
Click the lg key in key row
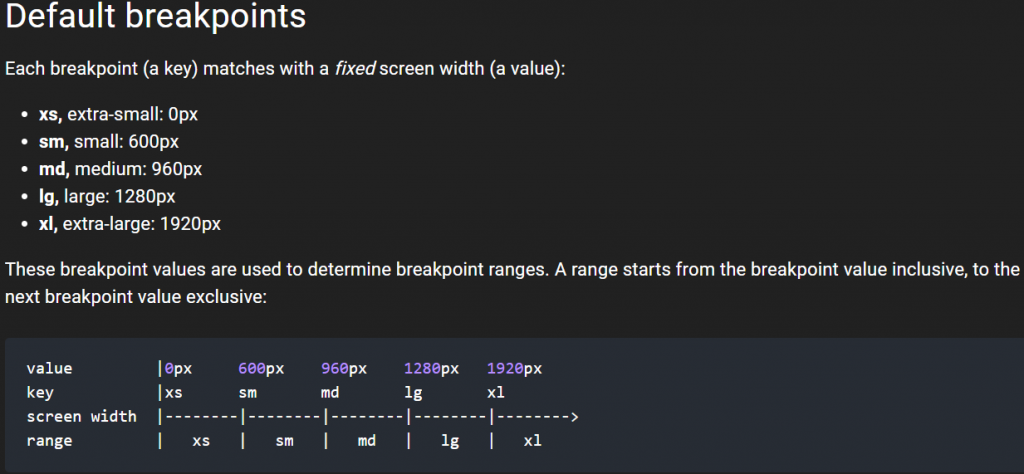(x=413, y=393)
